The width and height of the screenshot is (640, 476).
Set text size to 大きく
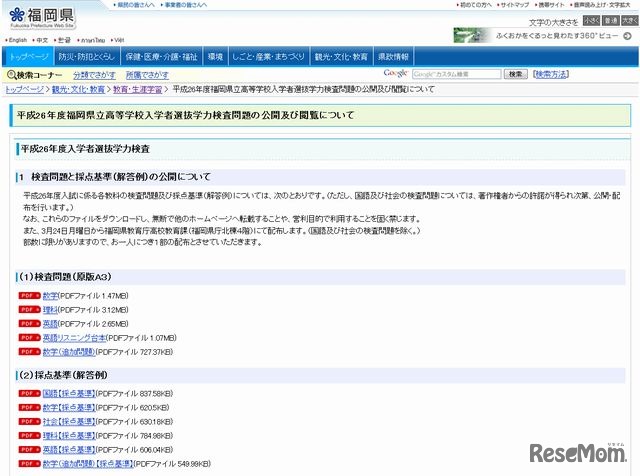(629, 20)
